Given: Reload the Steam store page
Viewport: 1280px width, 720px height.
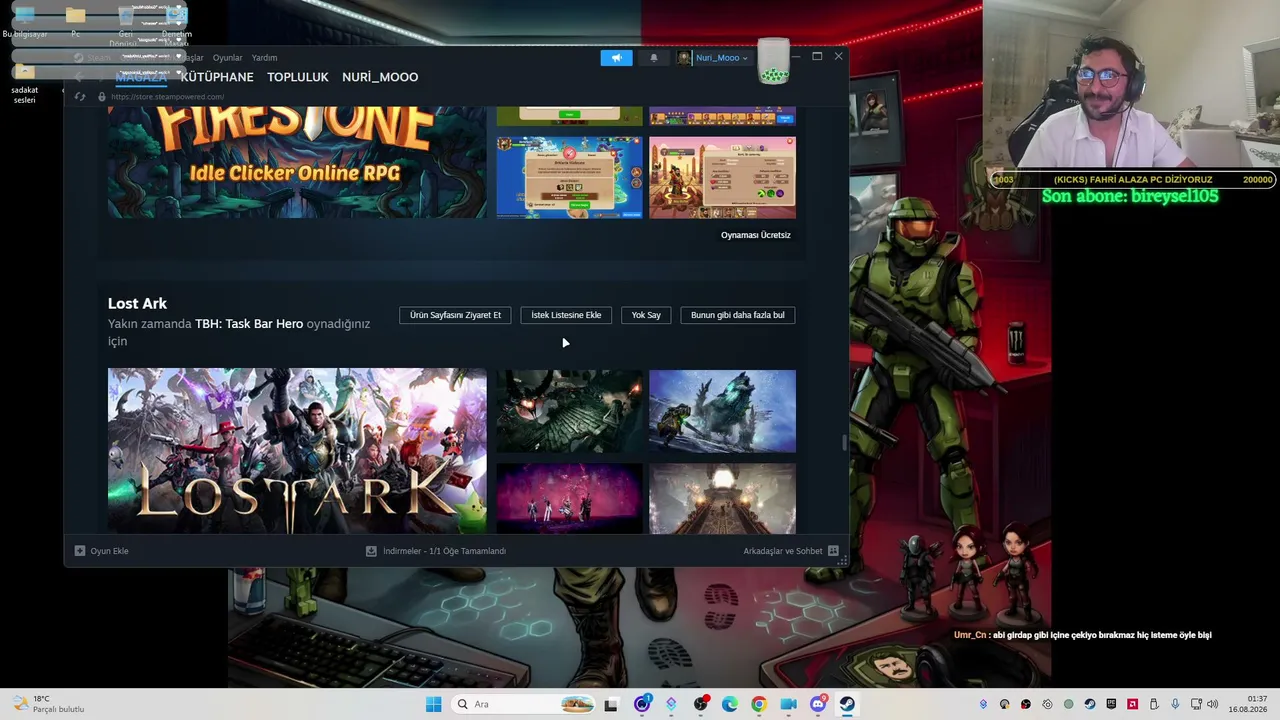Looking at the screenshot, I should coord(80,97).
